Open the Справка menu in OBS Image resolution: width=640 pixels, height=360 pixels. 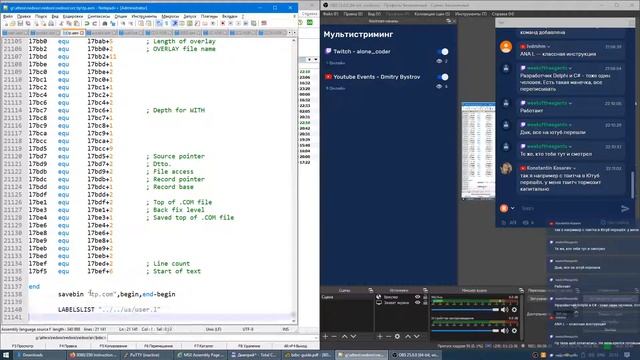(x=503, y=14)
